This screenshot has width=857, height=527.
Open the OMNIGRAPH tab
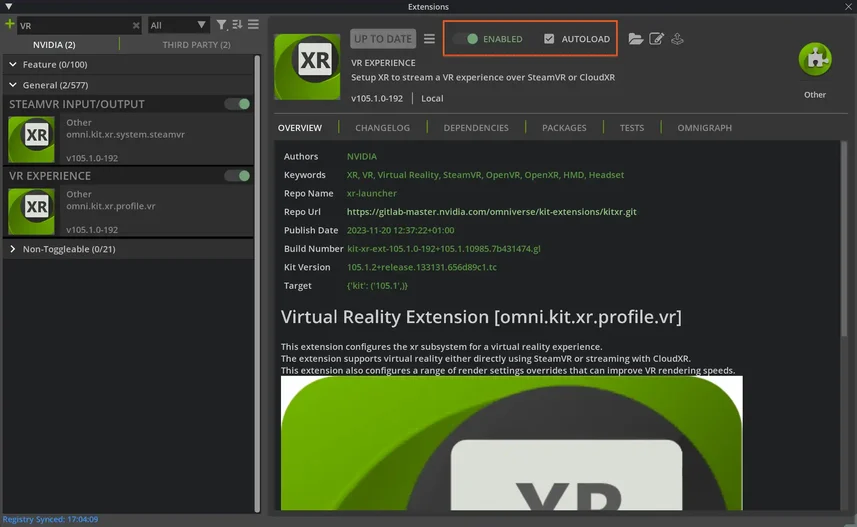tap(705, 128)
